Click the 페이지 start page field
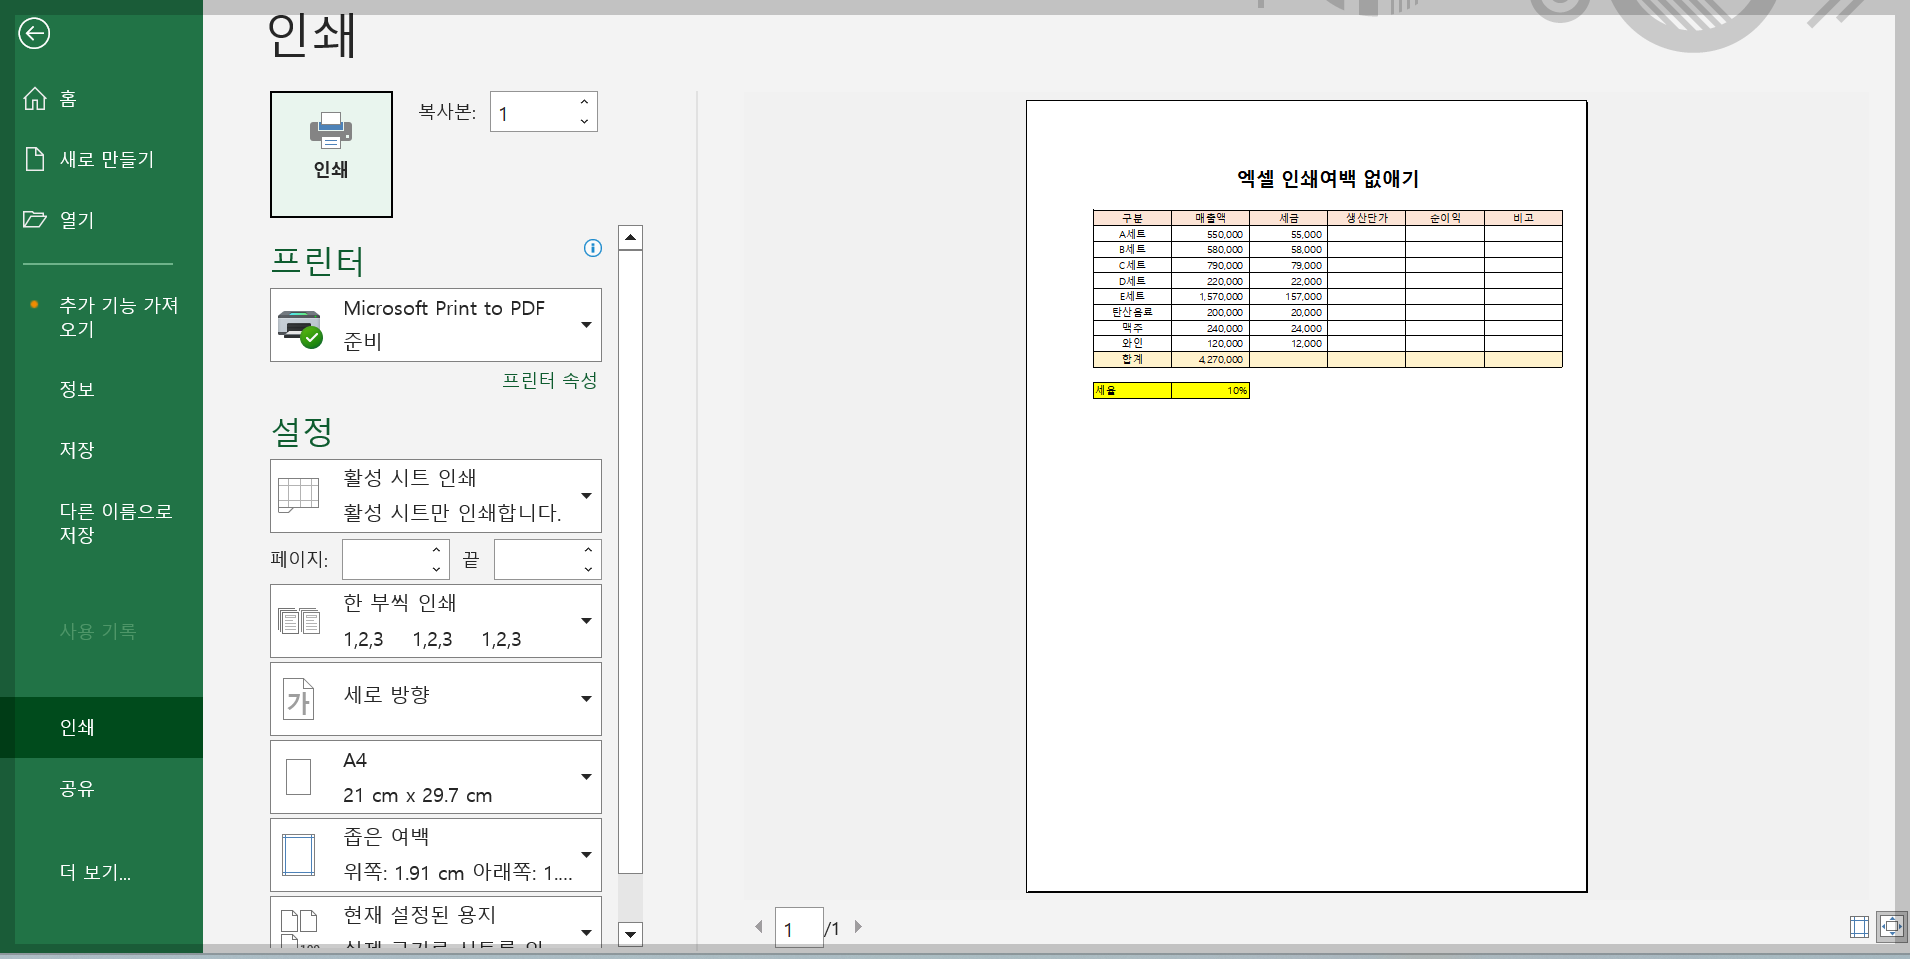The image size is (1910, 959). click(x=385, y=560)
